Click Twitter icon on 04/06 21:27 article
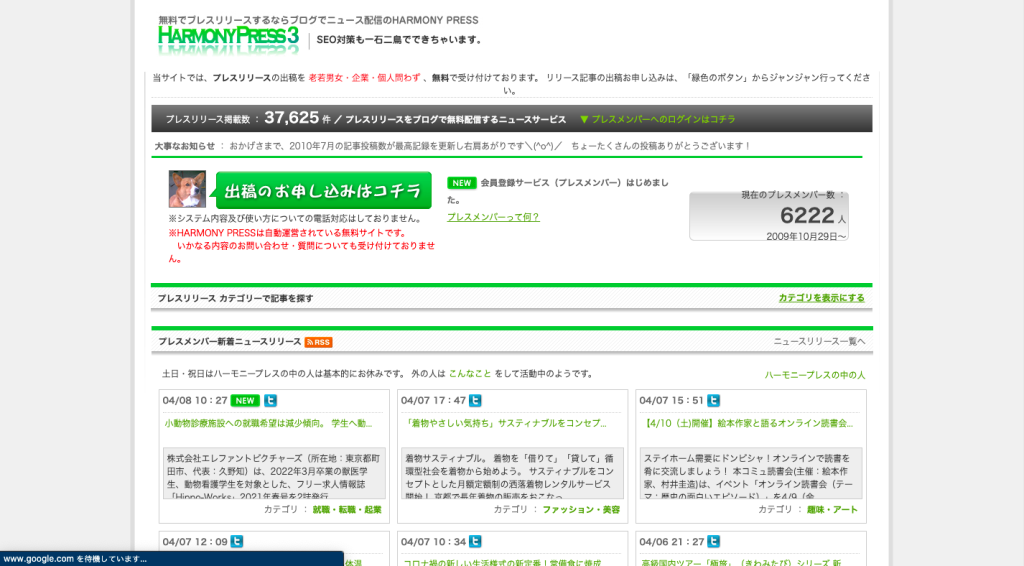 [x=714, y=542]
